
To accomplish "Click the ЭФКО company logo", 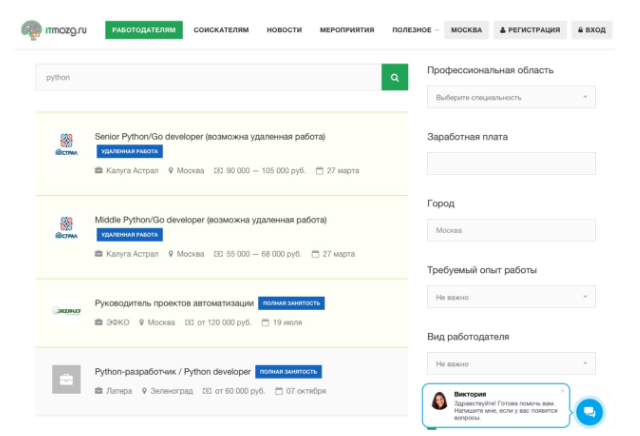I will (x=67, y=311).
